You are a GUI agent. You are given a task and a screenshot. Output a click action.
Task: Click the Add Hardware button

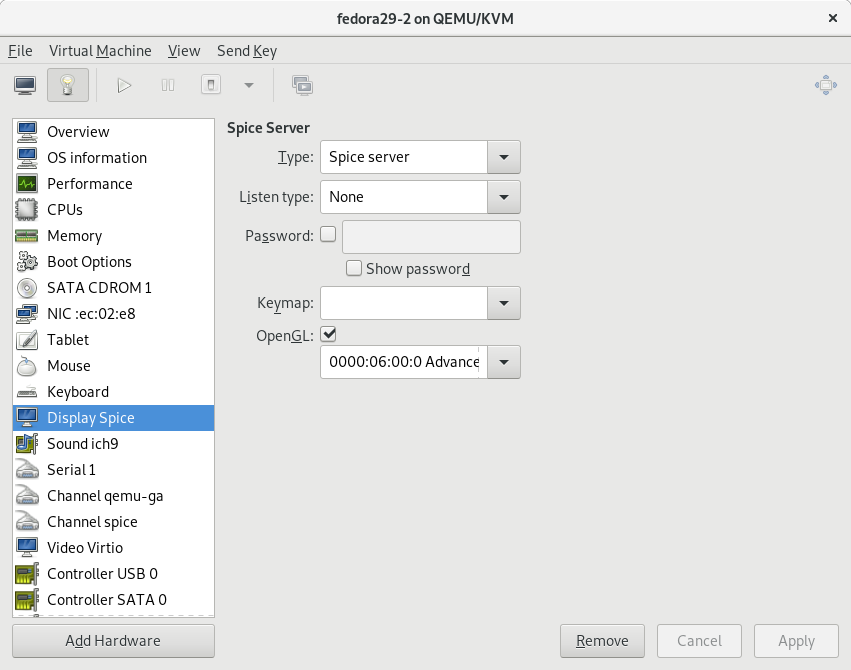[x=113, y=641]
